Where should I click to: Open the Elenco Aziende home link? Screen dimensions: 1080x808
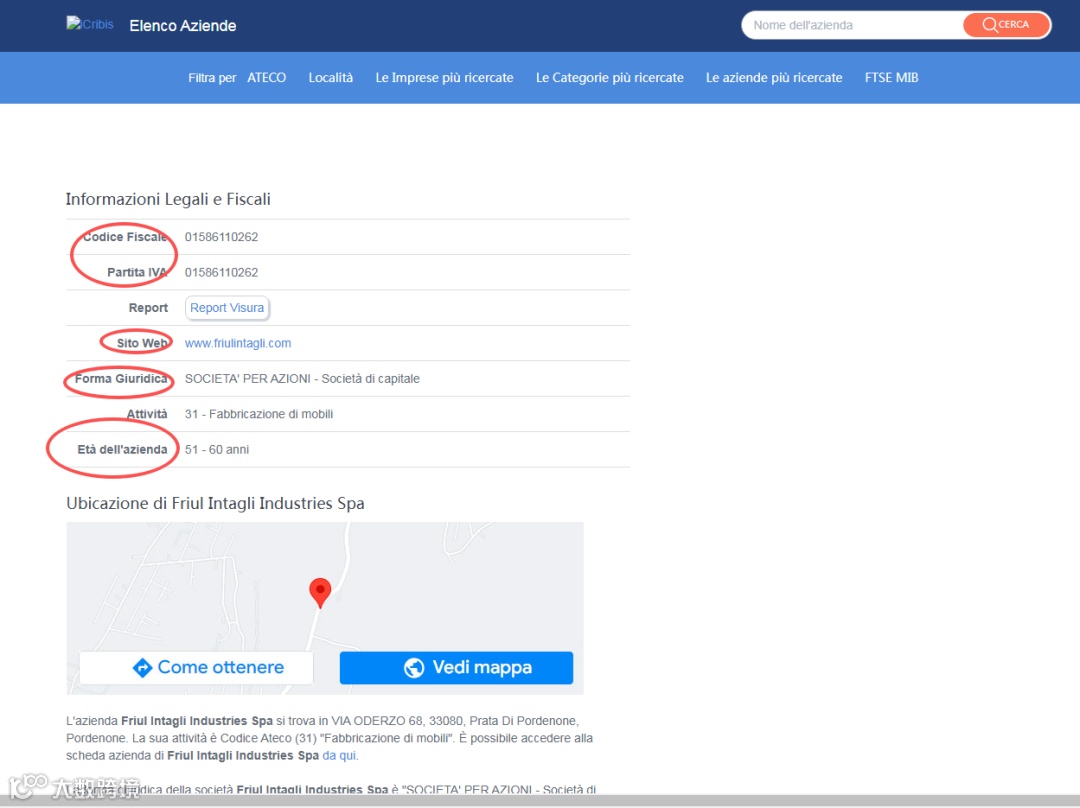click(x=183, y=25)
